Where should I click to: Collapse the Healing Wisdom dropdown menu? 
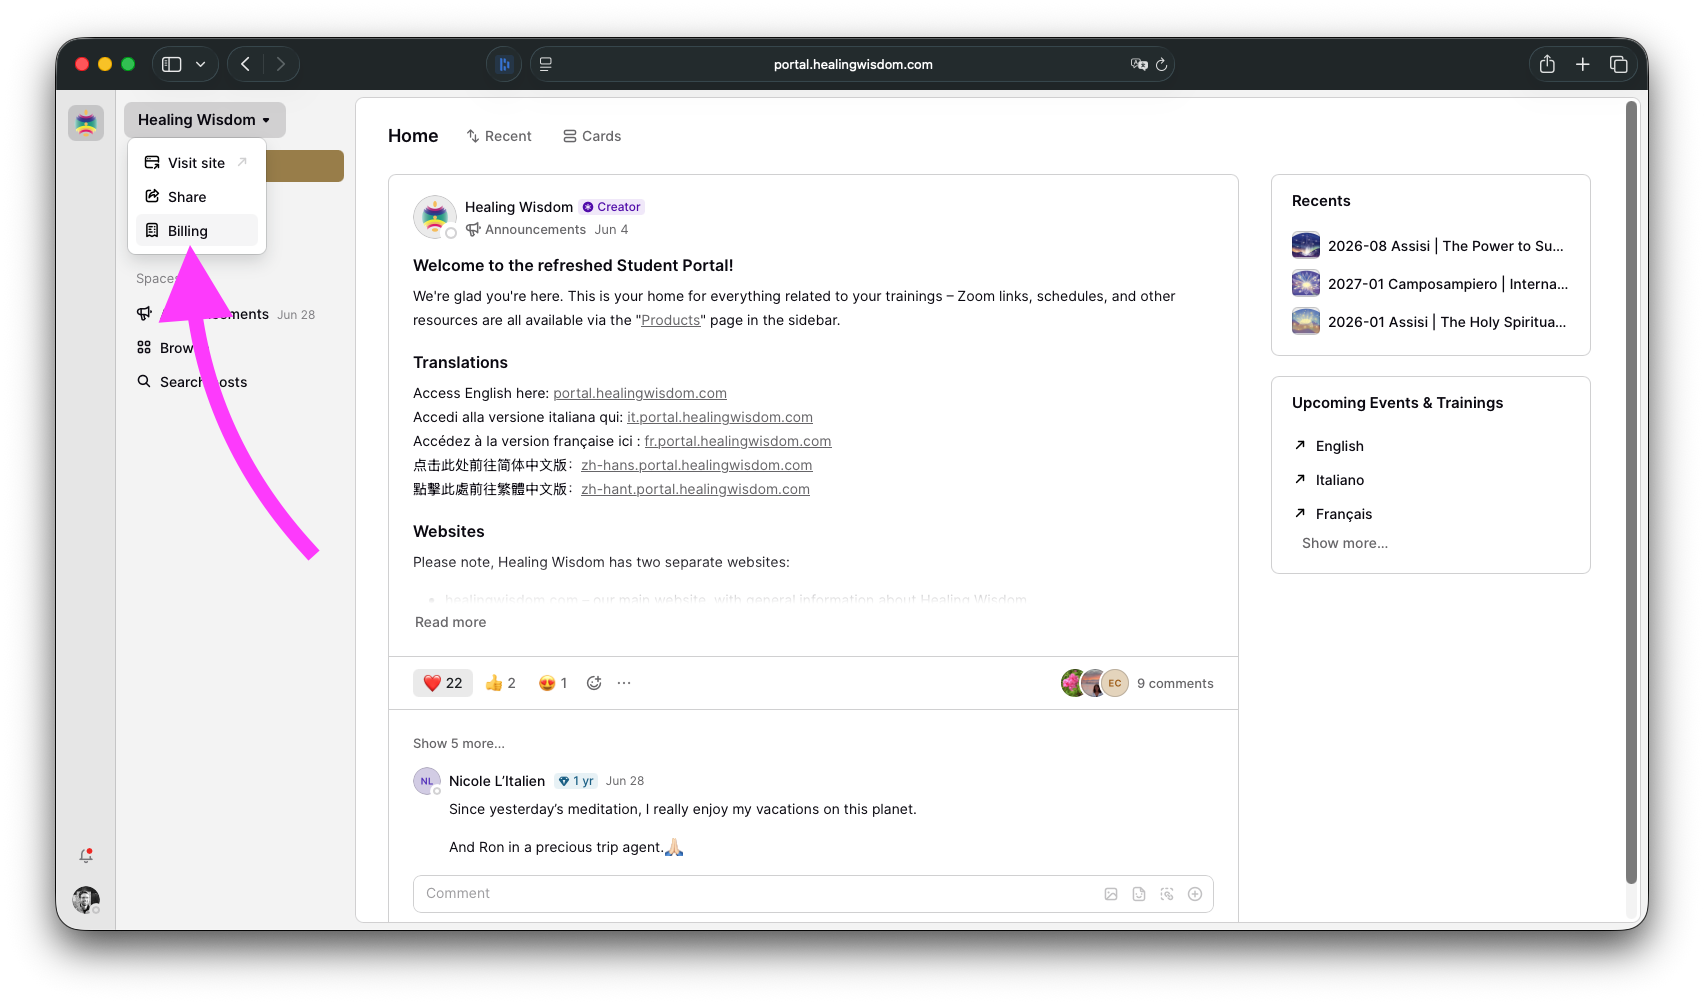205,120
